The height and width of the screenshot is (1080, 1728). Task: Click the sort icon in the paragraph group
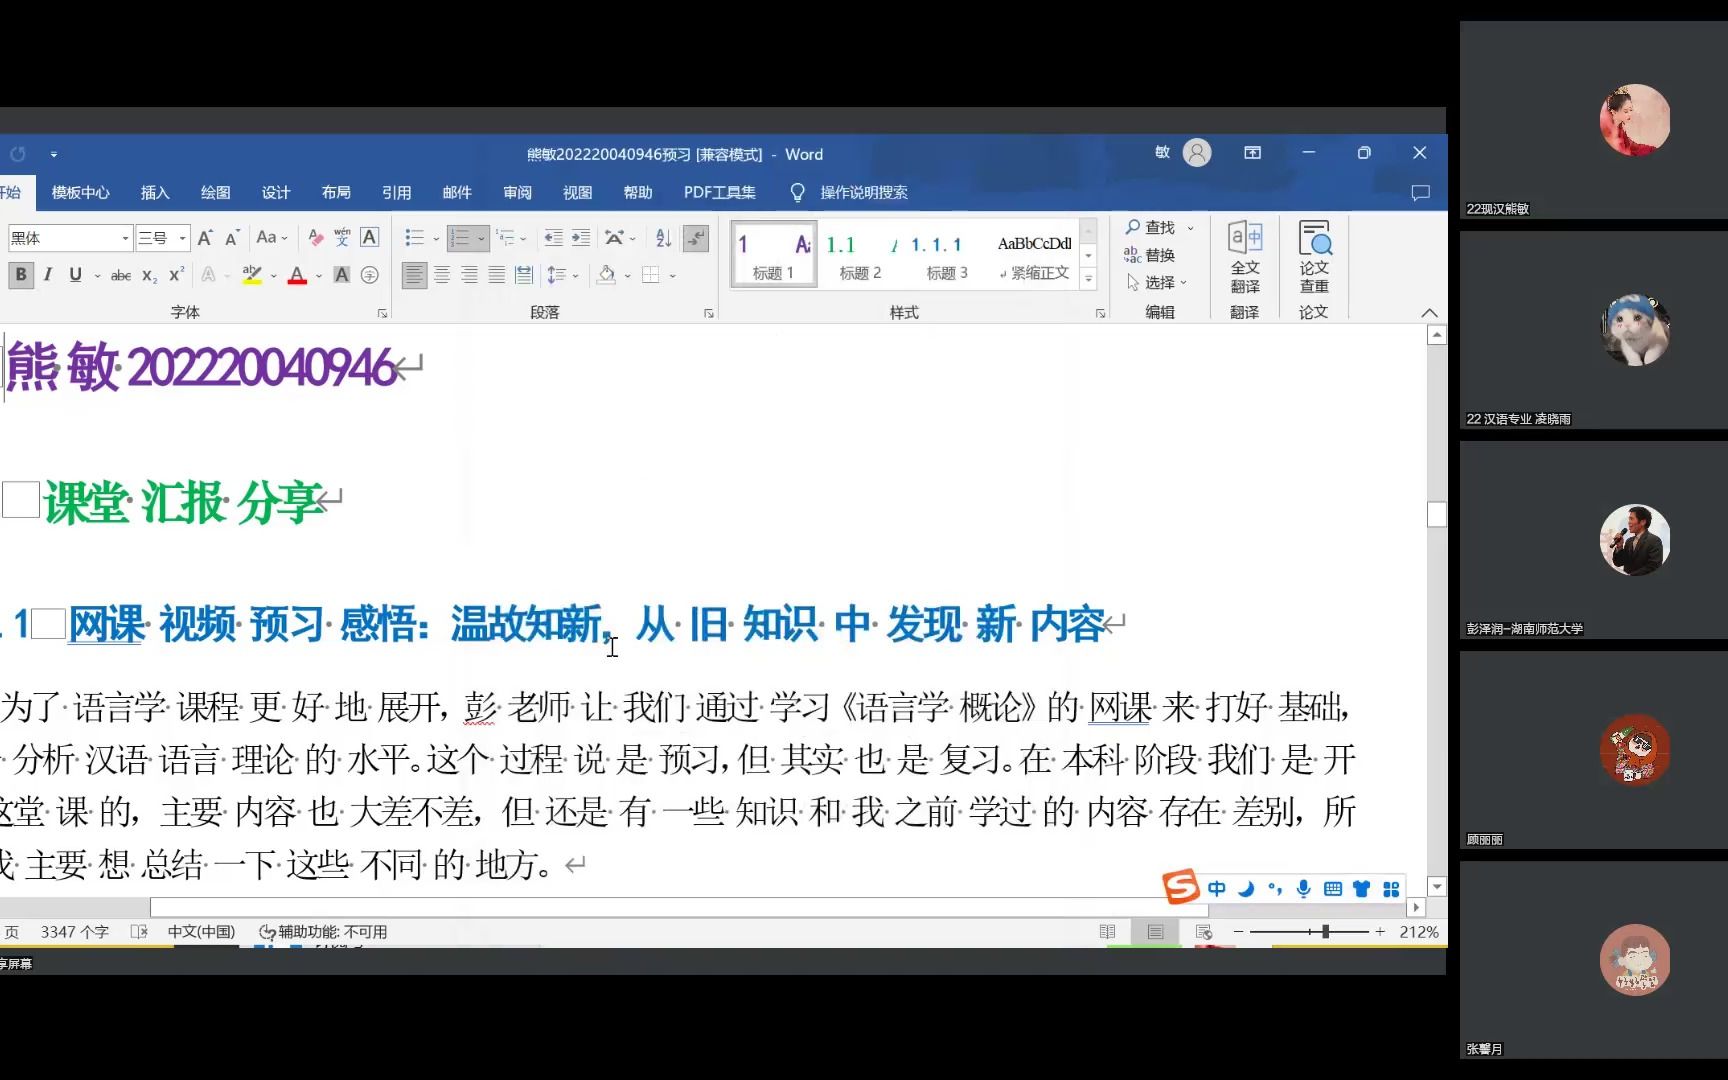coord(662,238)
